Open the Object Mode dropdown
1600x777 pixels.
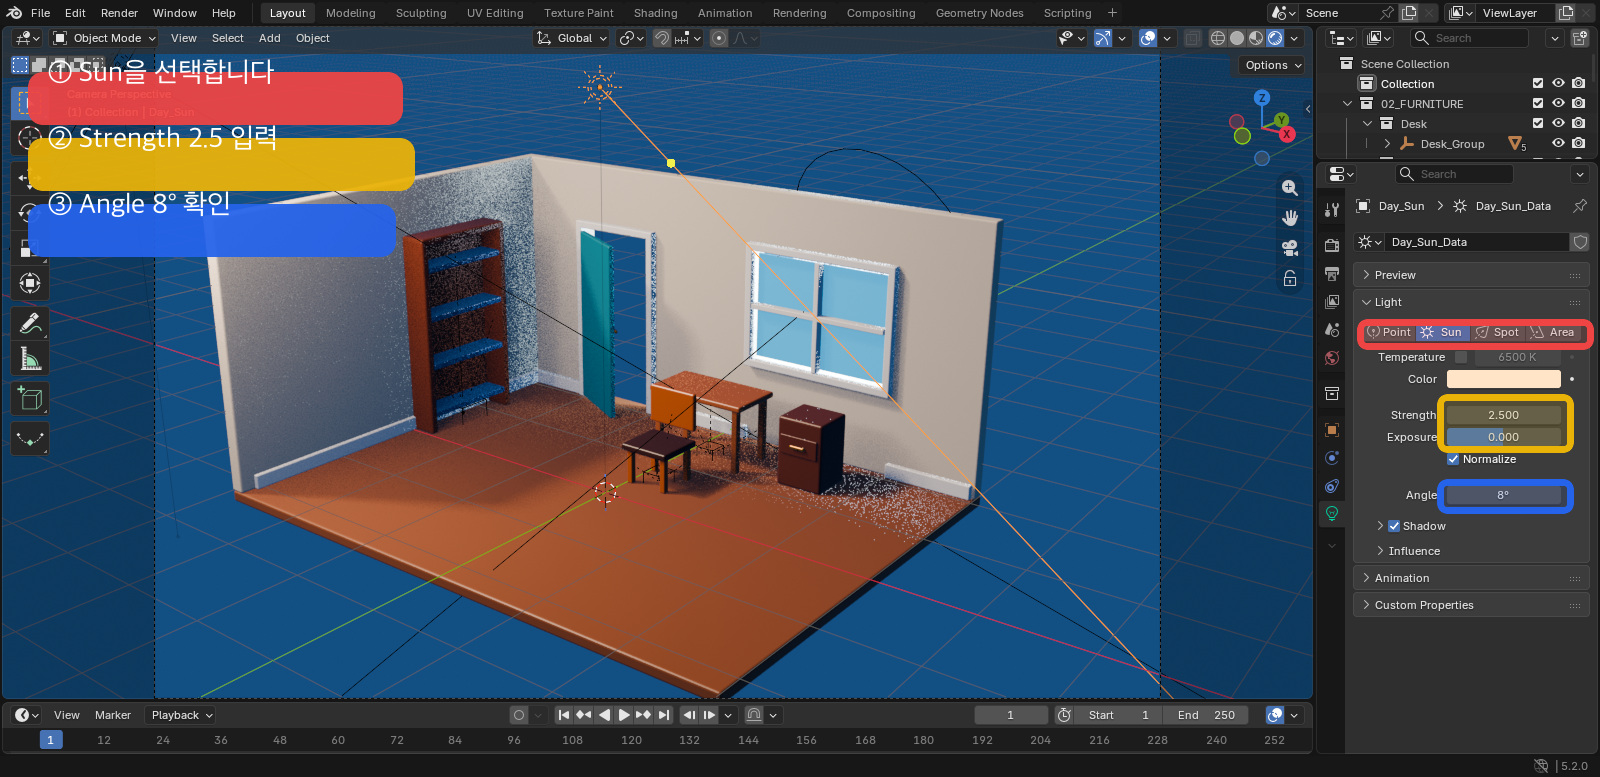pos(104,38)
